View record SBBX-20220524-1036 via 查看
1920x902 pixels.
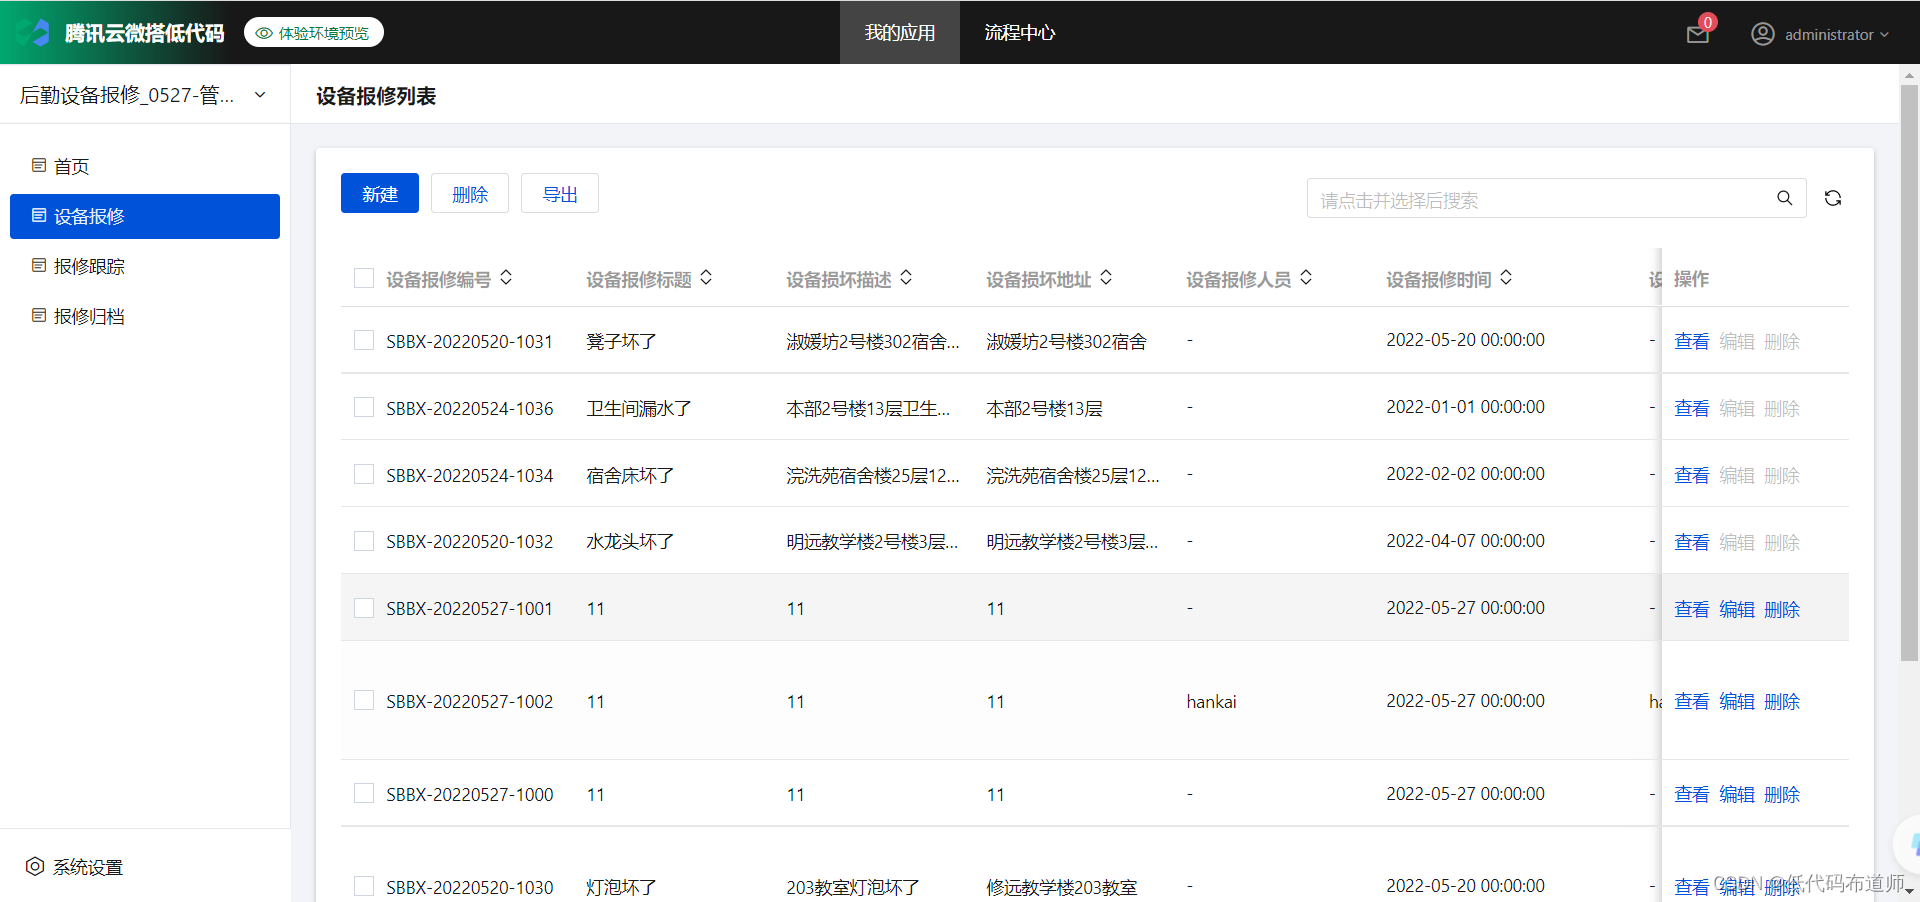pyautogui.click(x=1692, y=408)
